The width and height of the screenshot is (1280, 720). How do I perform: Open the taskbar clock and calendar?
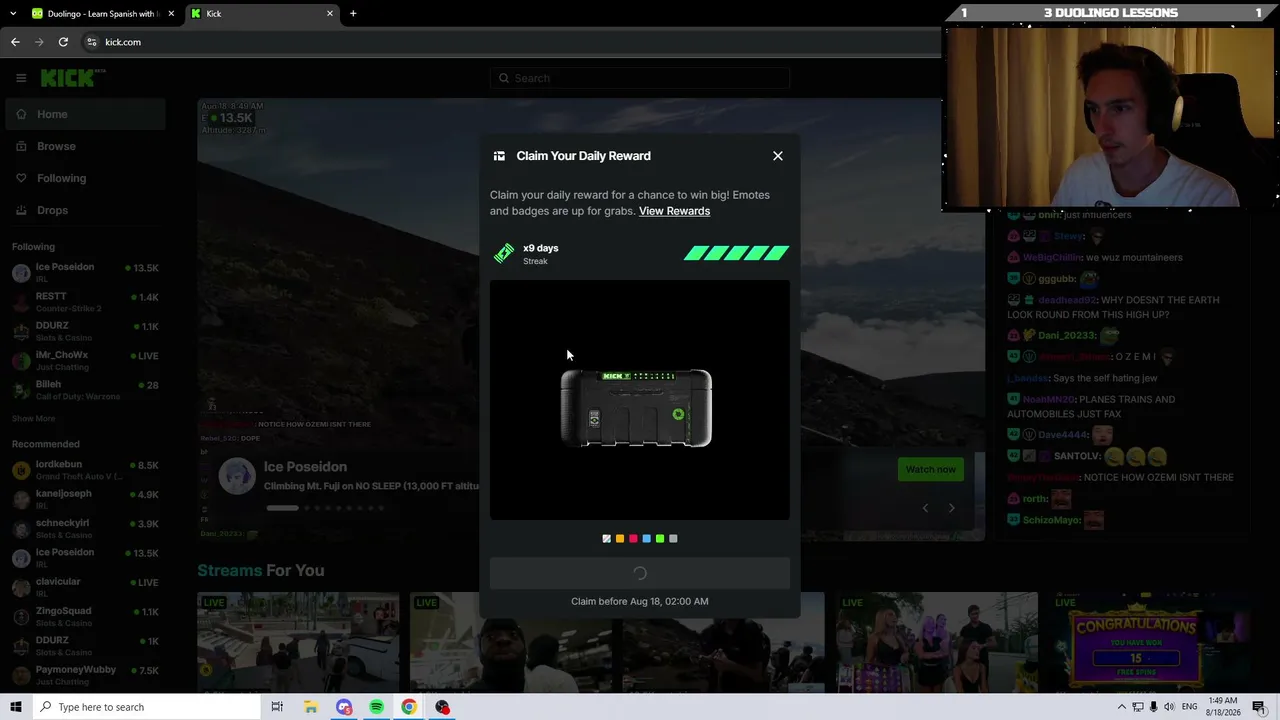coord(1224,707)
